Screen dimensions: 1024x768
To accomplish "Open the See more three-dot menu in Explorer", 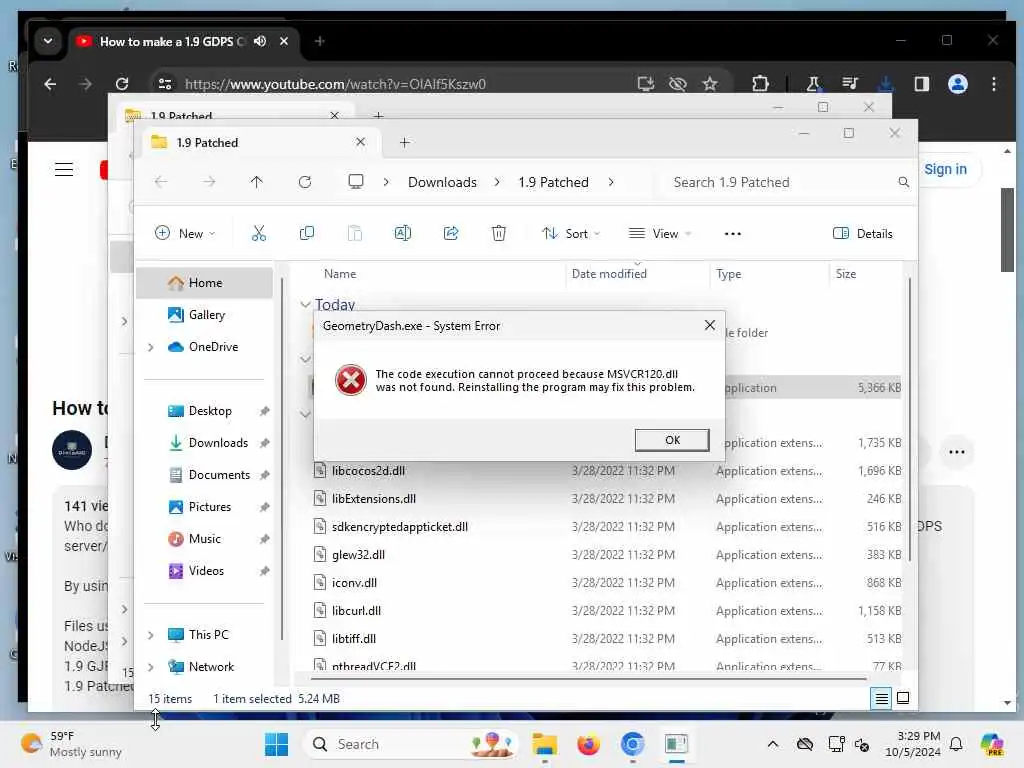I will 733,233.
